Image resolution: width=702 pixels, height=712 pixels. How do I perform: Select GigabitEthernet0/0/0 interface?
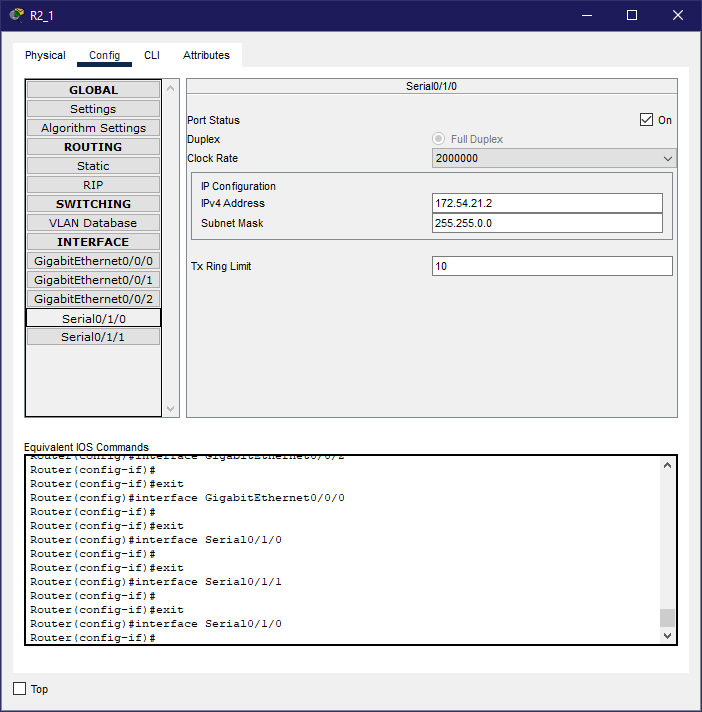click(93, 261)
